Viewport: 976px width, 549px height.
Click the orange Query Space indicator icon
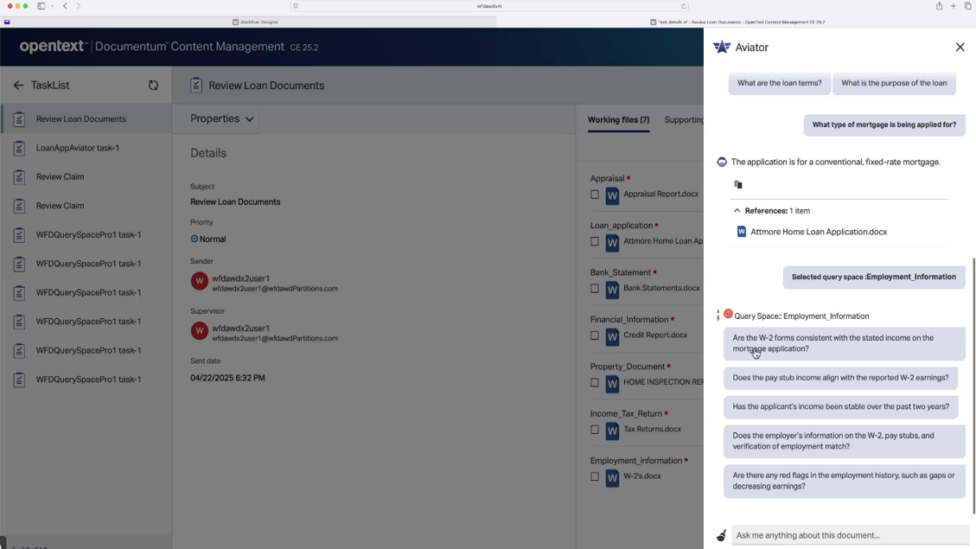coord(728,314)
